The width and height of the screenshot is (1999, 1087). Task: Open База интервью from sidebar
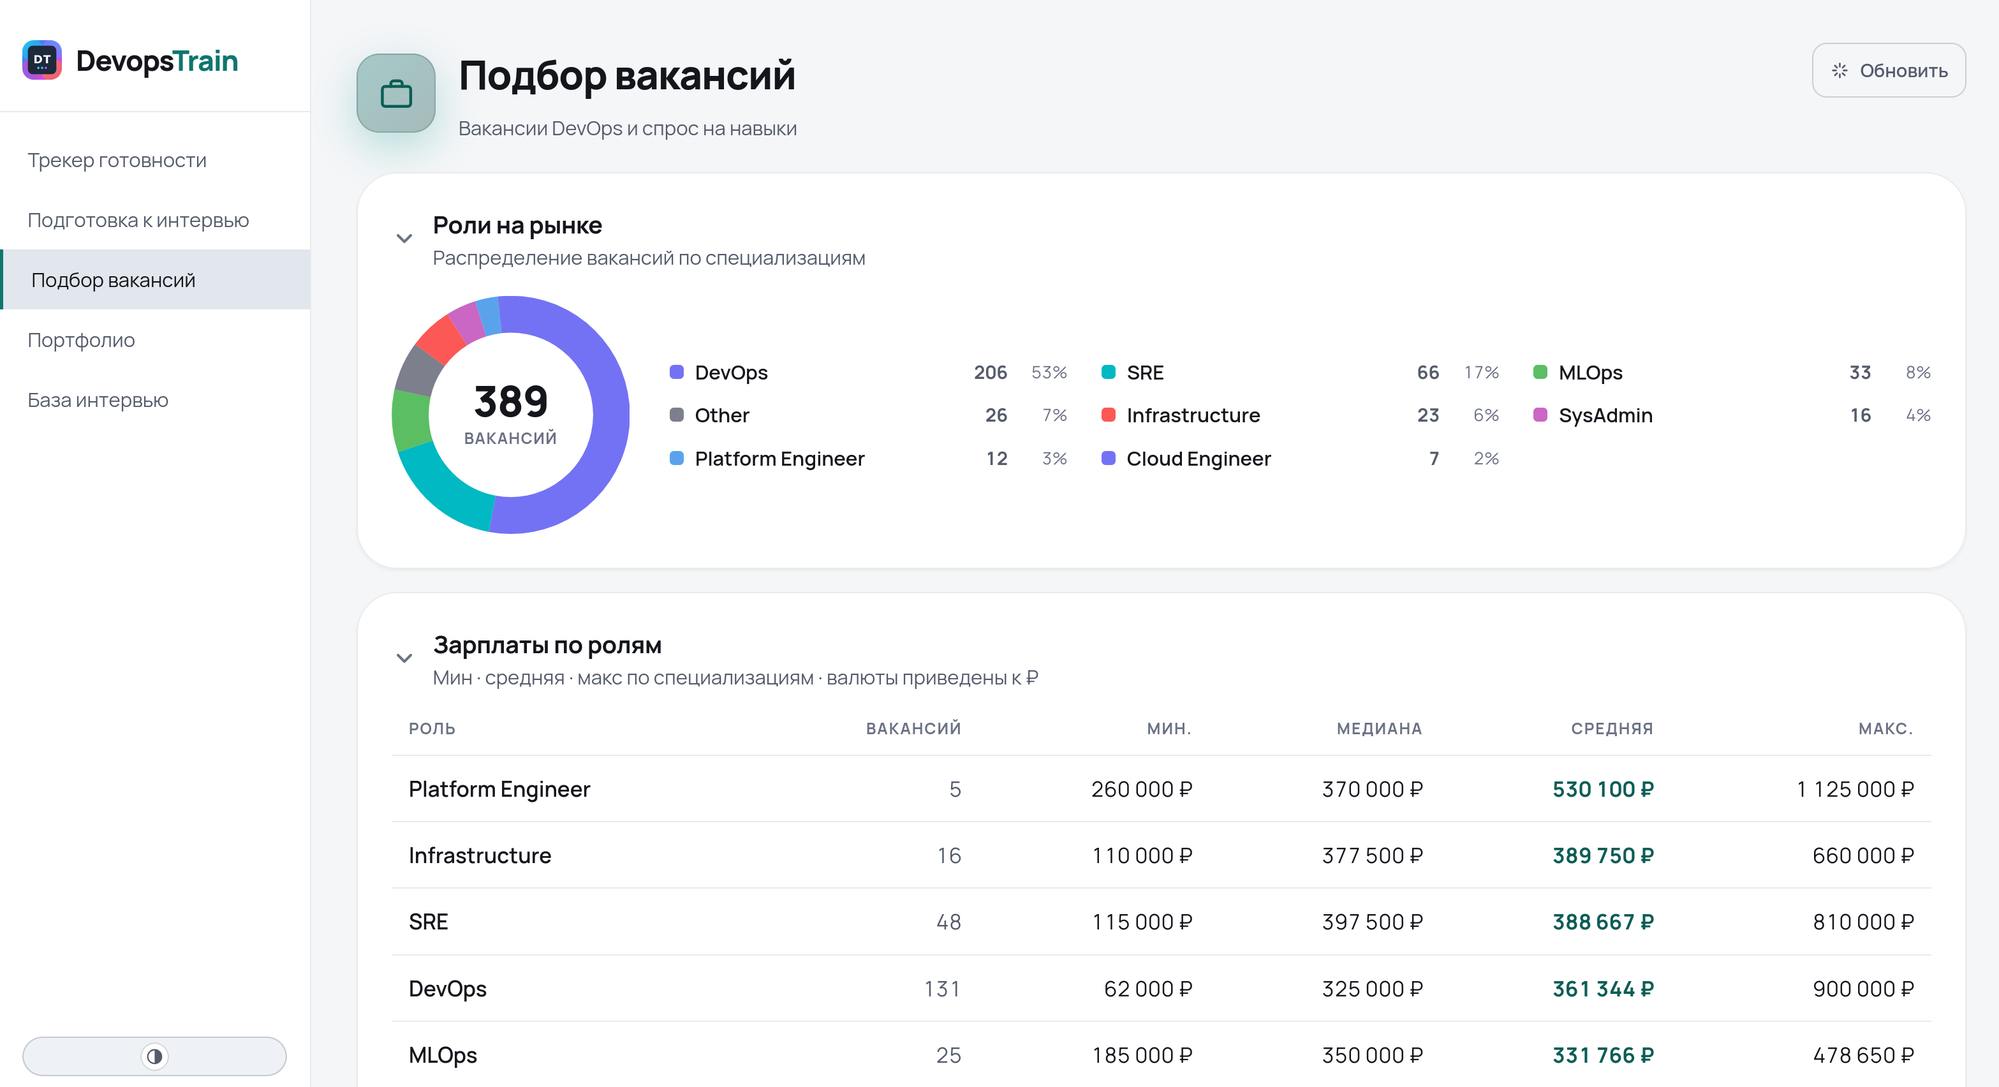pyautogui.click(x=155, y=400)
